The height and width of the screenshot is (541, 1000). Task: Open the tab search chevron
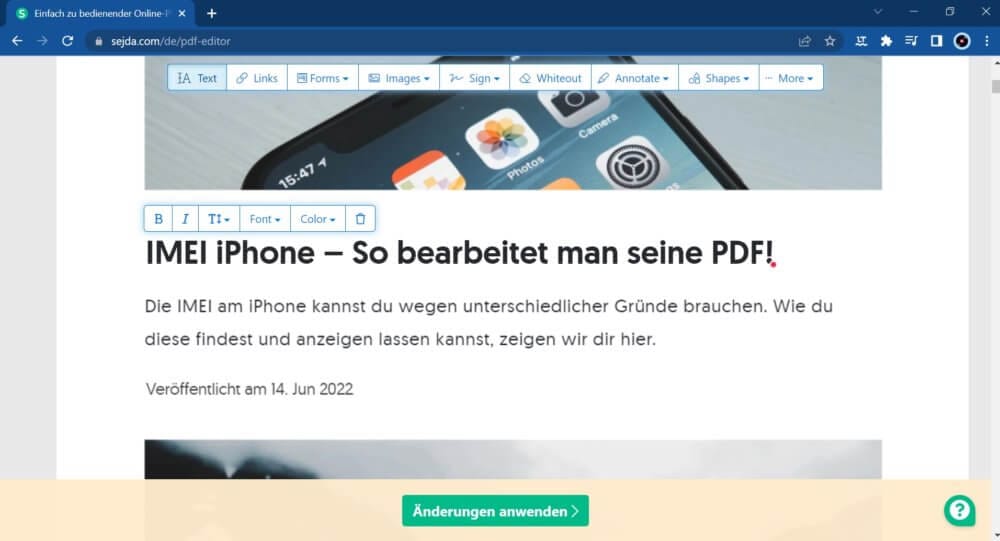(878, 11)
